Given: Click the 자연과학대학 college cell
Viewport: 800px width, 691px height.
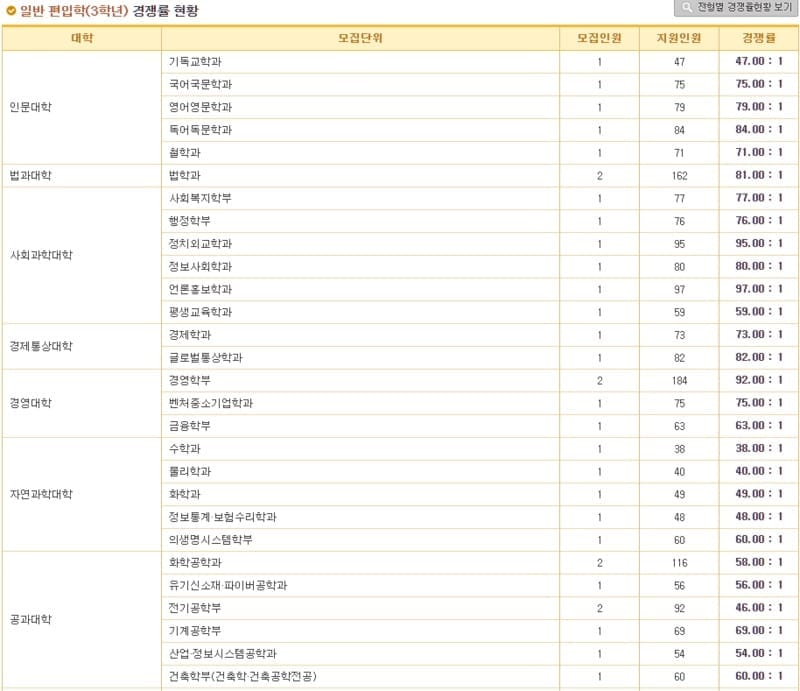Looking at the screenshot, I should 82,495.
